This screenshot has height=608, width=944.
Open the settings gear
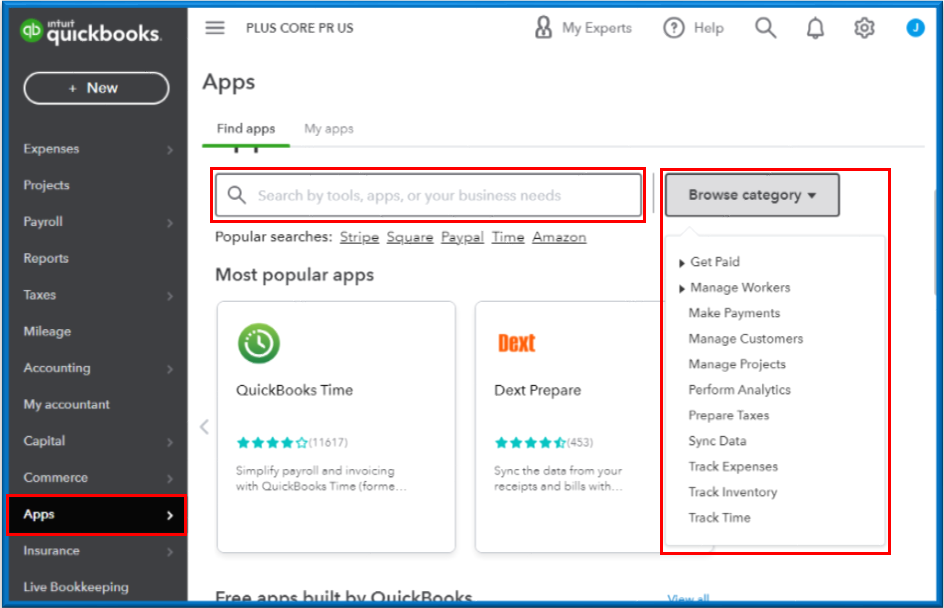[864, 28]
